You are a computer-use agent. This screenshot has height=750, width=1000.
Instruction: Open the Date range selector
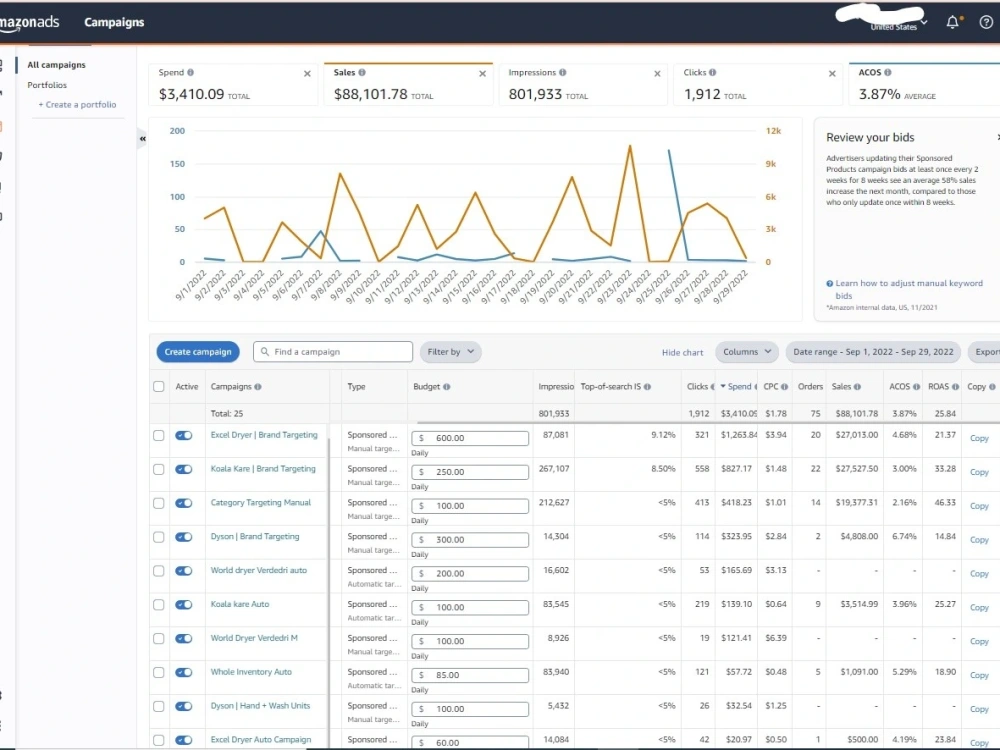pyautogui.click(x=873, y=352)
